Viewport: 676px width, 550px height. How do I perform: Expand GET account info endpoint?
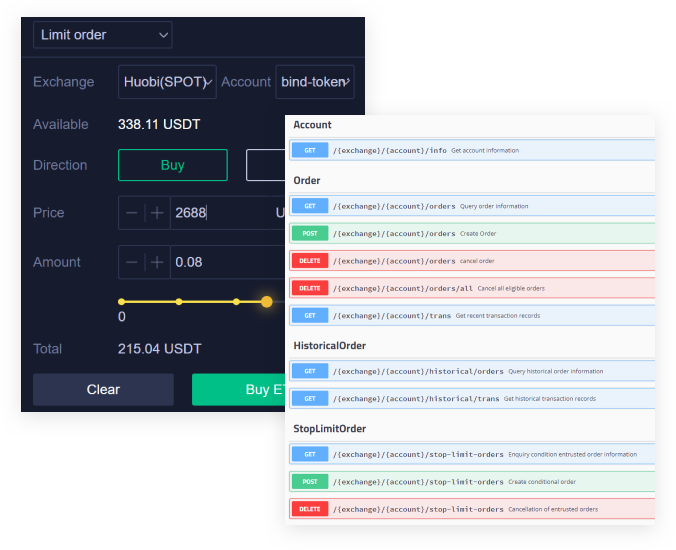[x=472, y=150]
